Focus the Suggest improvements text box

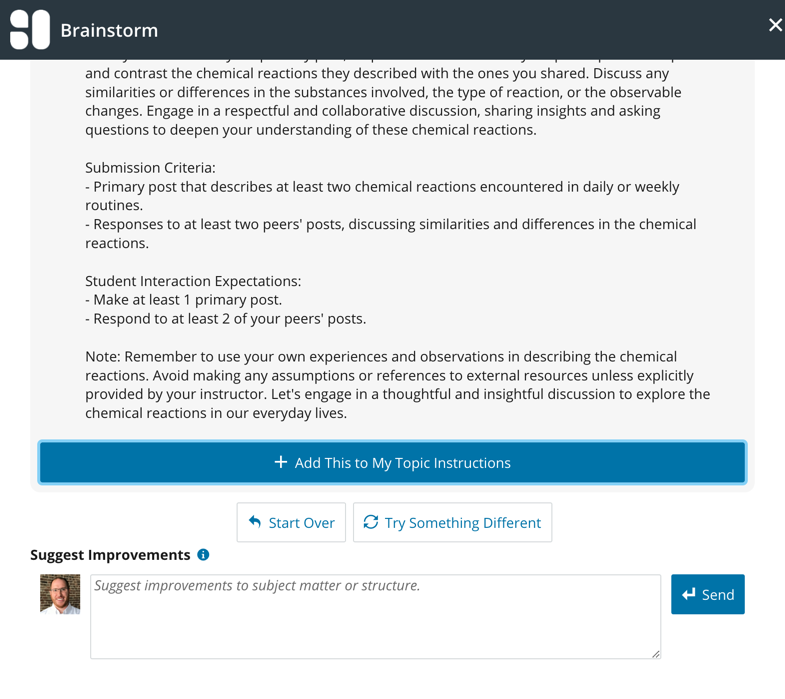[375, 616]
